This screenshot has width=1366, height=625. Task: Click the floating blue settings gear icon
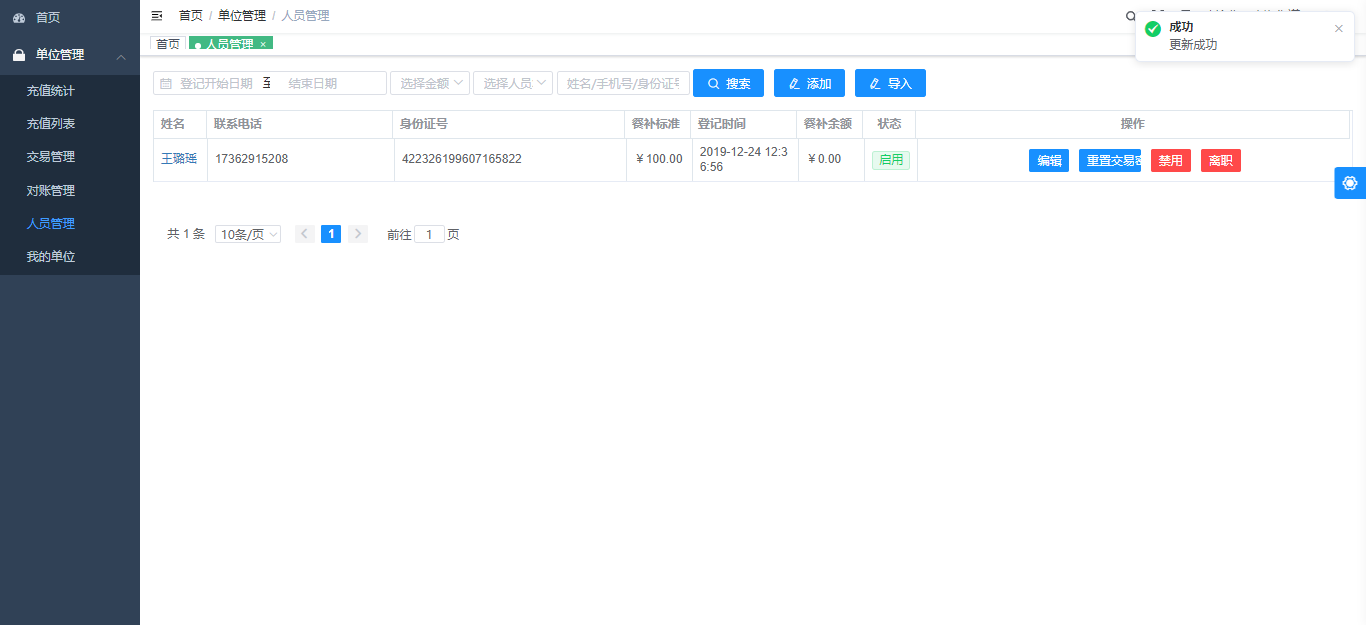pyautogui.click(x=1350, y=183)
